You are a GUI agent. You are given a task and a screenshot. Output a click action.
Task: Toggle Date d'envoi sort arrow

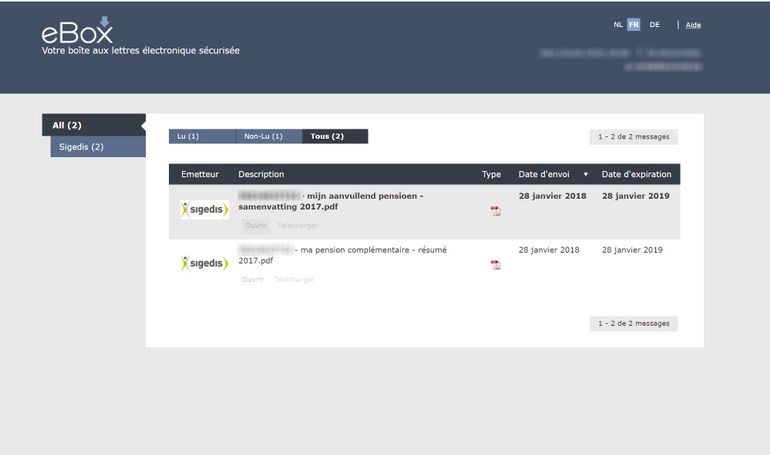tap(585, 175)
